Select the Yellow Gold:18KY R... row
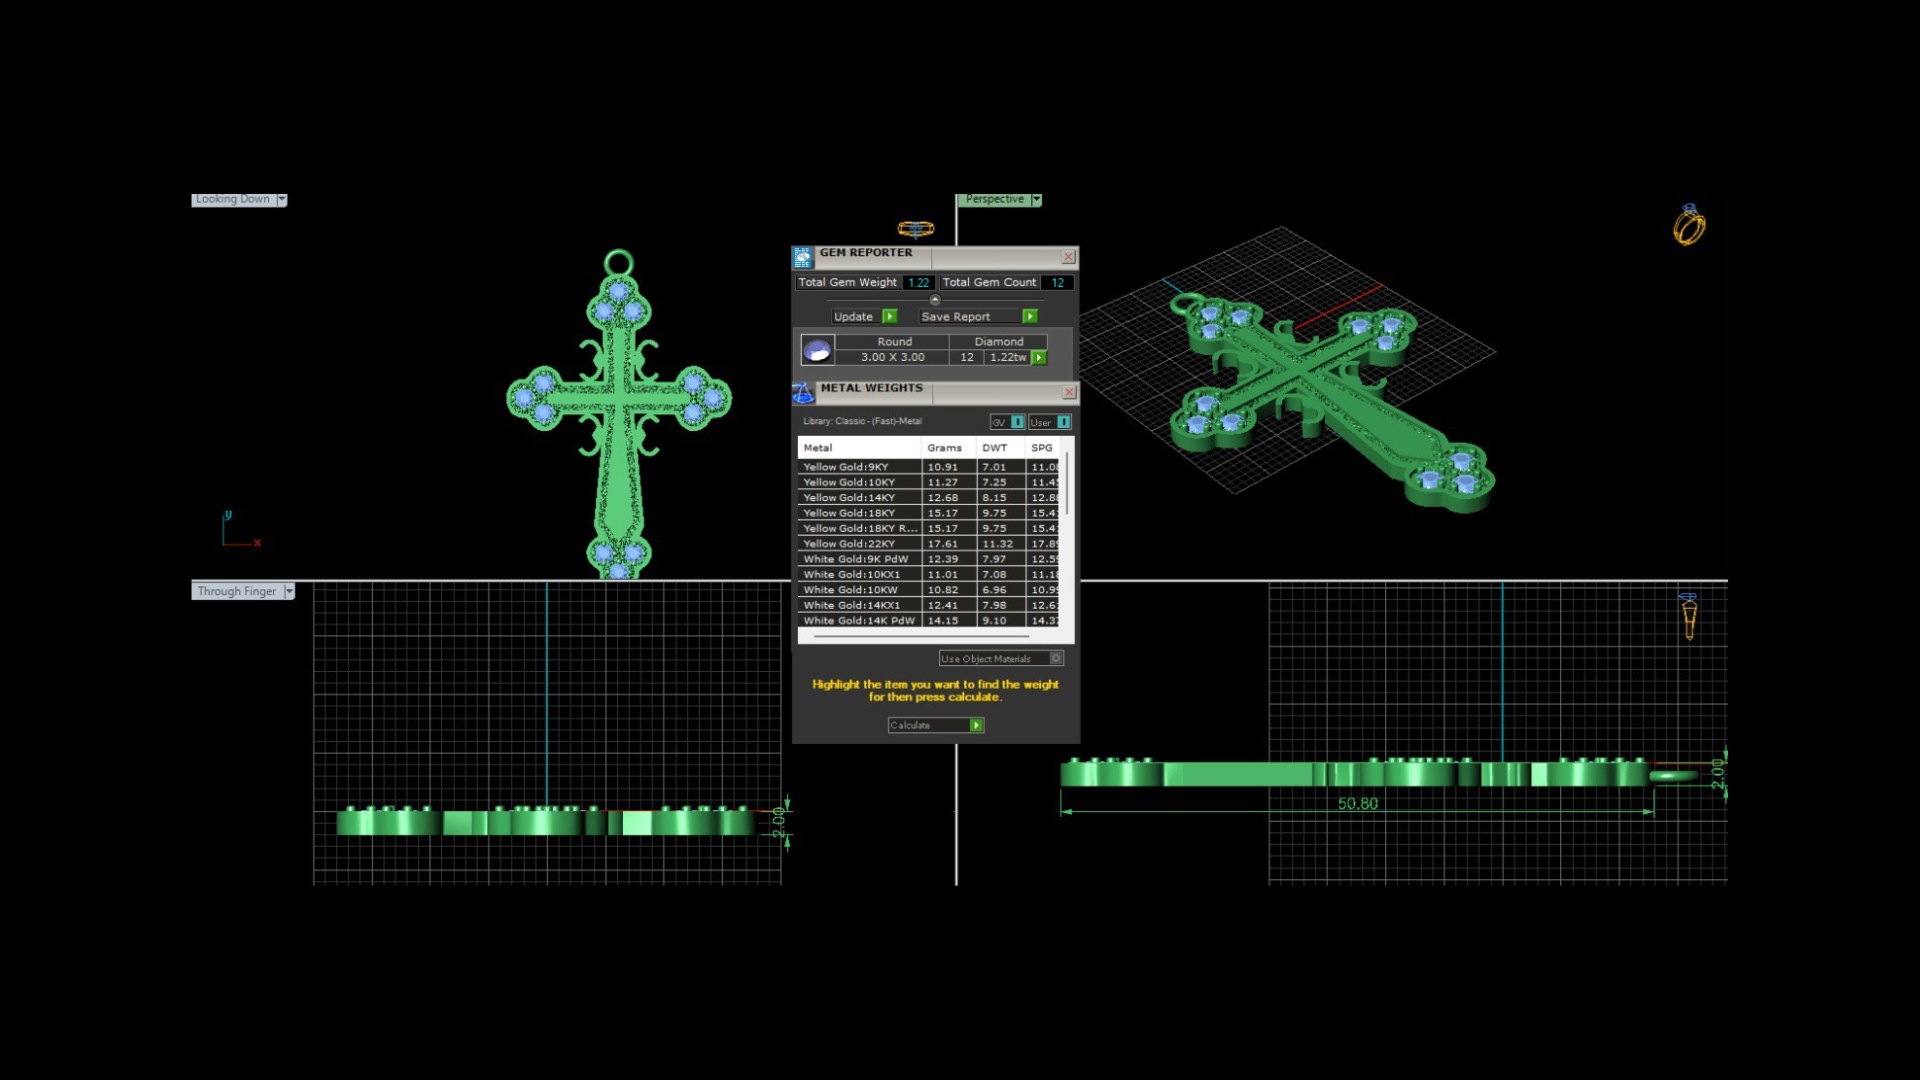Viewport: 1920px width, 1080px height. coord(929,528)
